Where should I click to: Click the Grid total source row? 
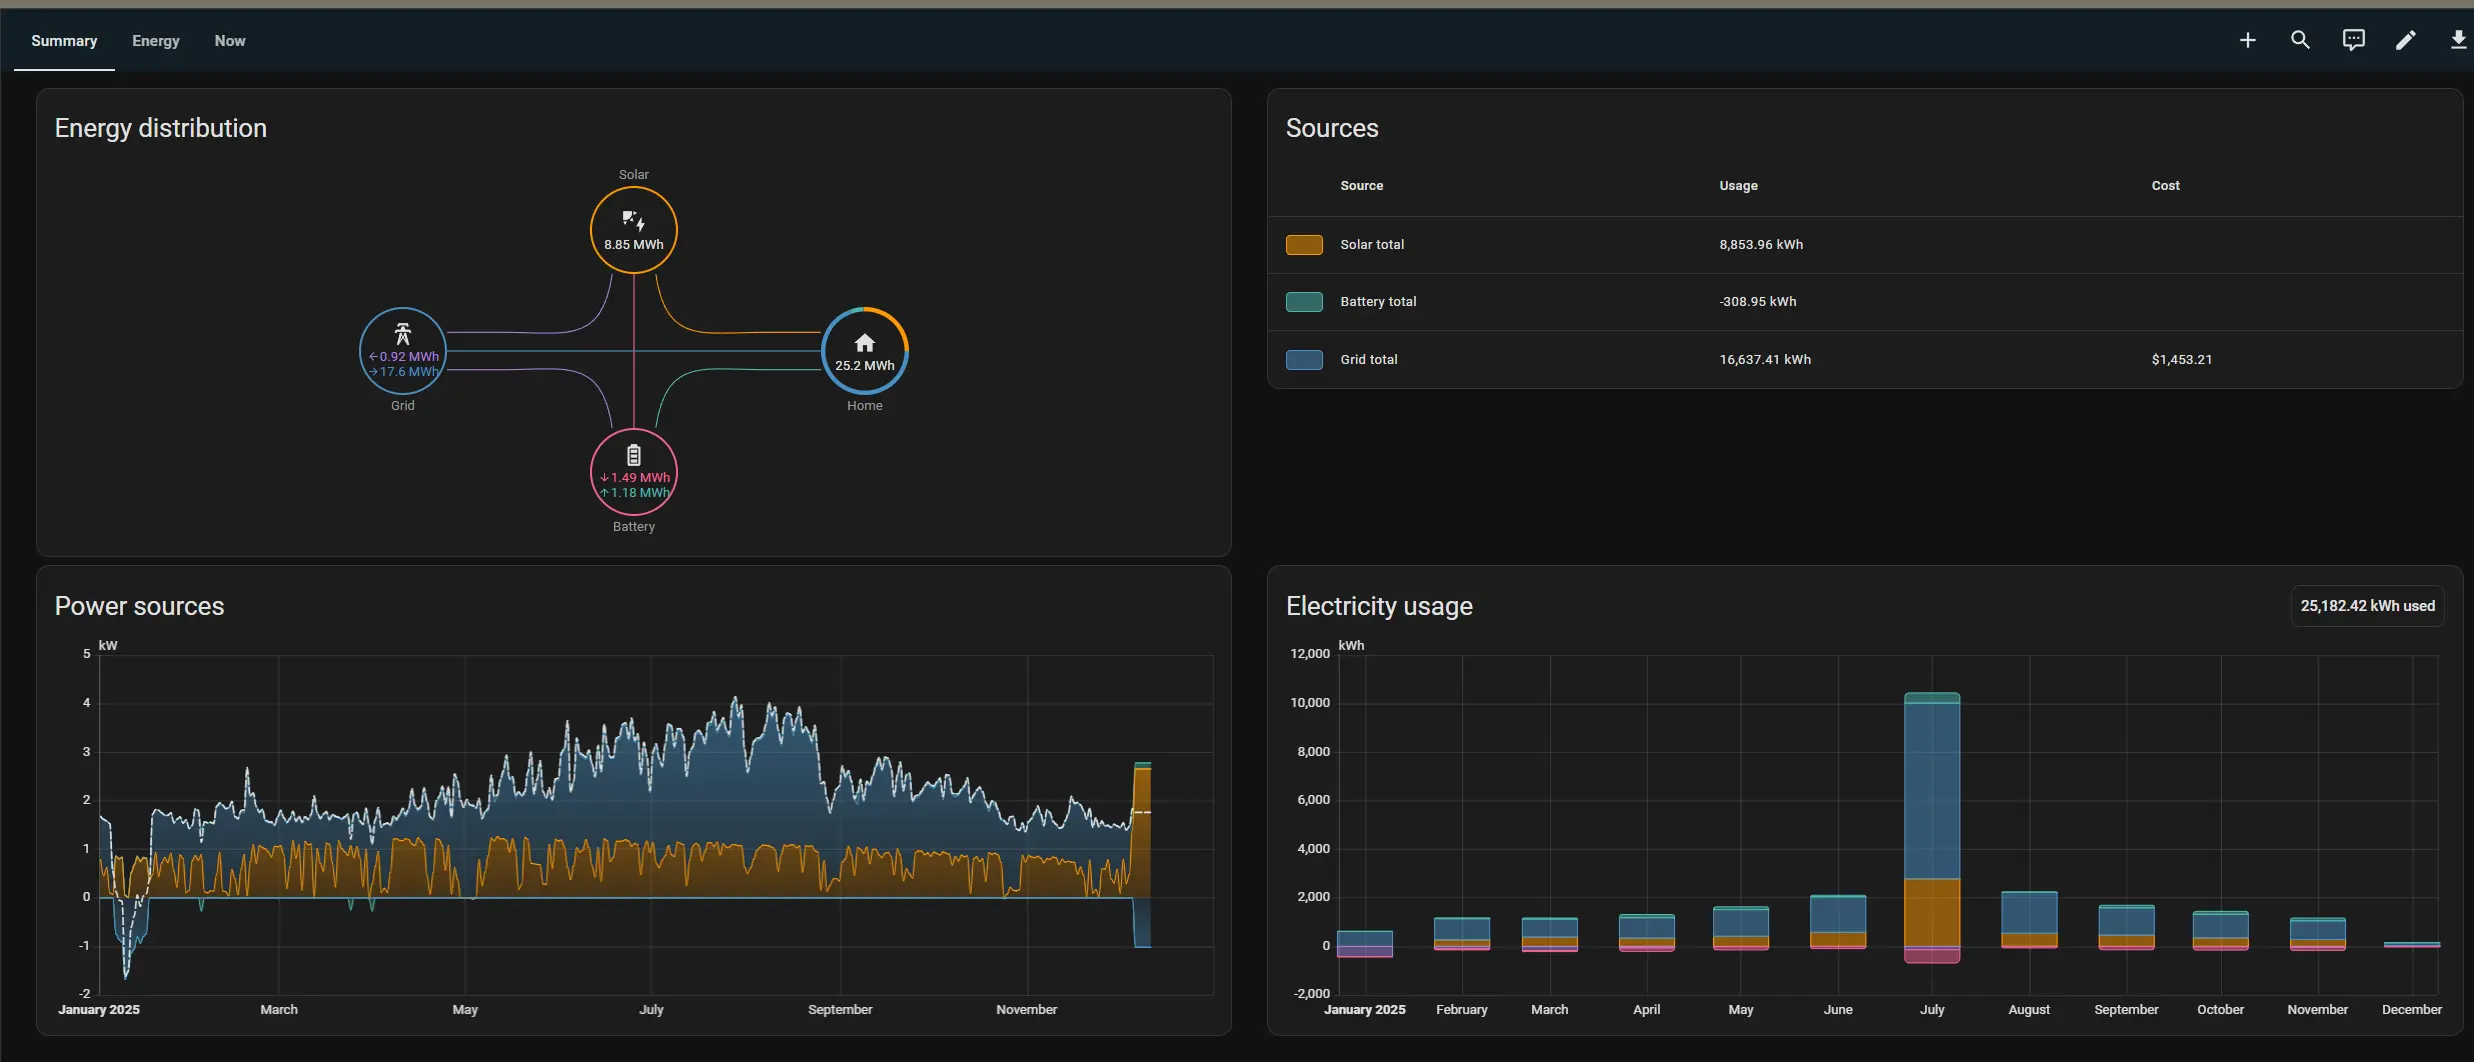1368,360
